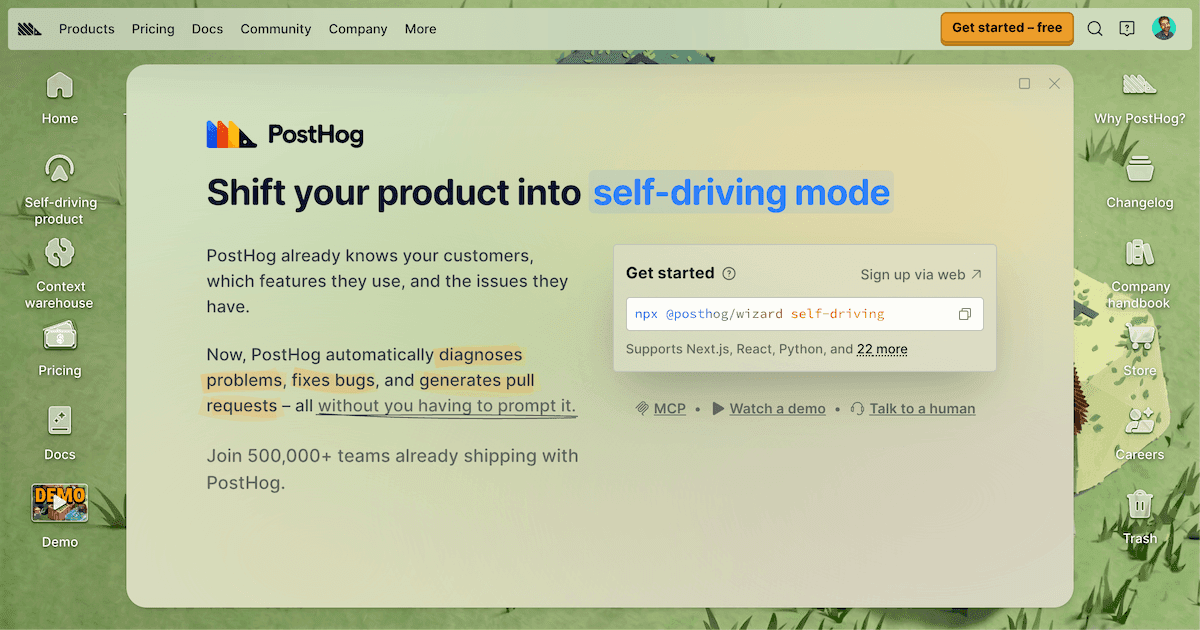Click the help question mark icon in the top bar

pos(1127,29)
